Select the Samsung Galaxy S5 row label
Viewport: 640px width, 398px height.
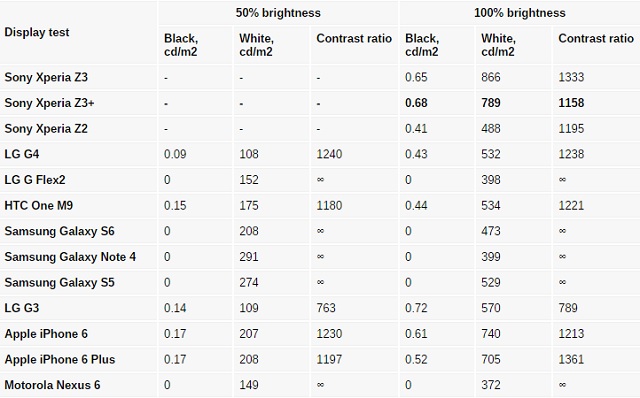click(x=59, y=282)
